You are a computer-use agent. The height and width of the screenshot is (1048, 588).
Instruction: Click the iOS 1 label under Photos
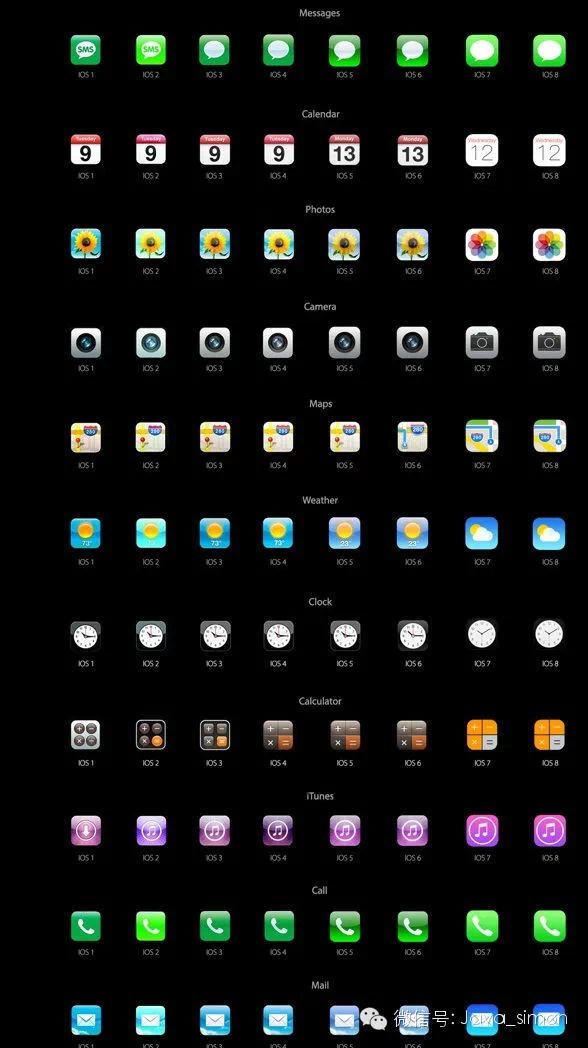pos(86,272)
